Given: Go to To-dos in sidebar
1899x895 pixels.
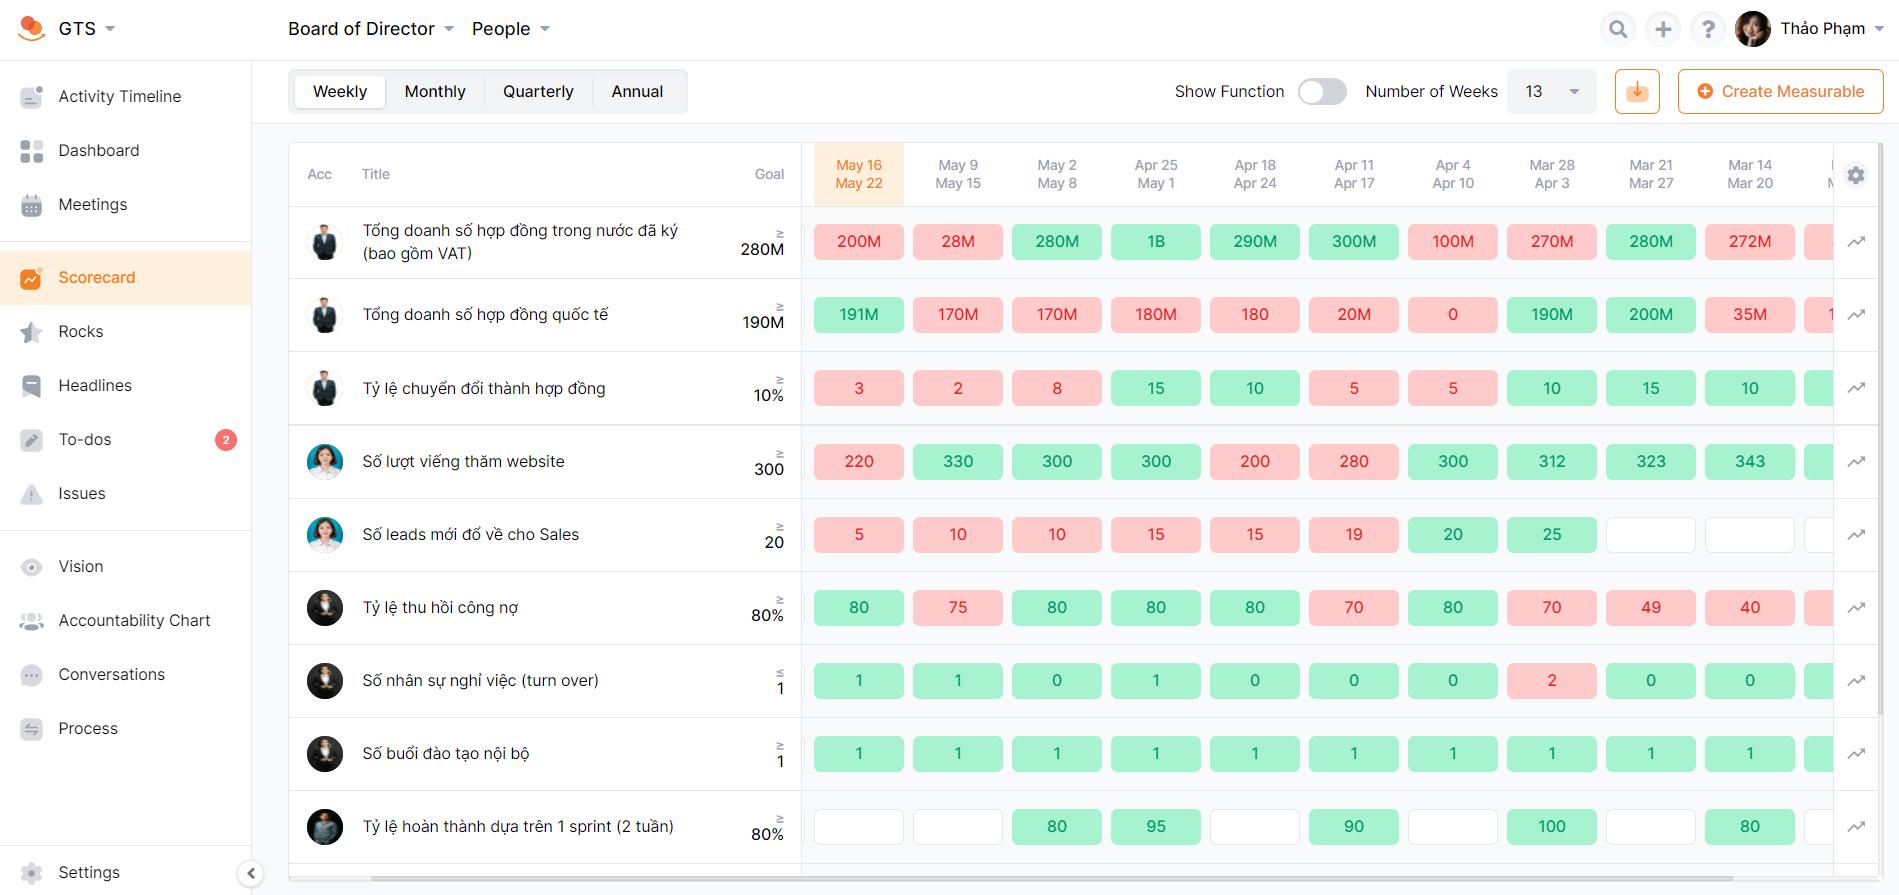Looking at the screenshot, I should click(85, 440).
